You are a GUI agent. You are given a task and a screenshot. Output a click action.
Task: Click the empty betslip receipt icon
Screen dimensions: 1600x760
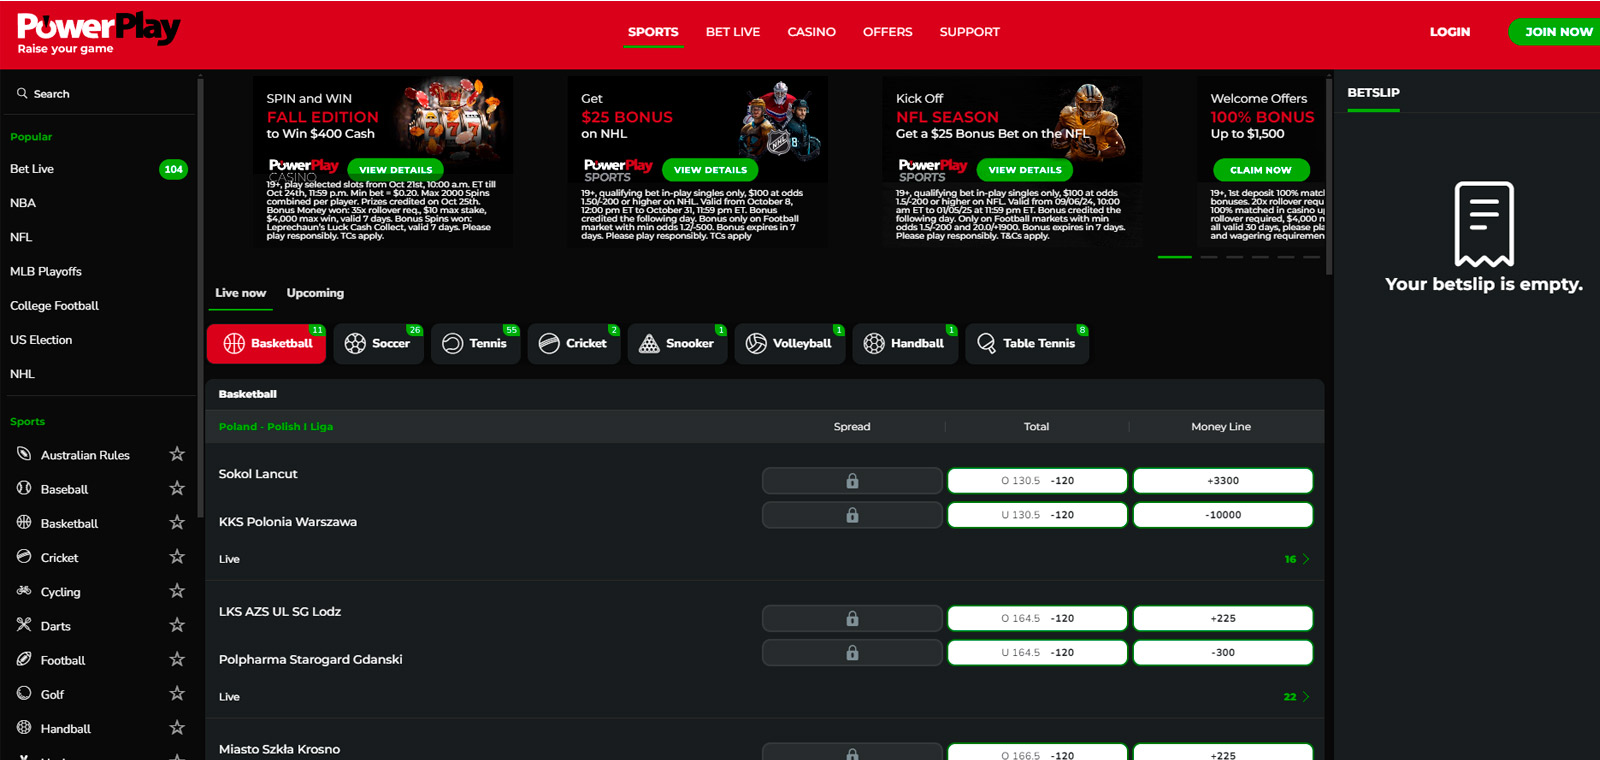tap(1484, 224)
